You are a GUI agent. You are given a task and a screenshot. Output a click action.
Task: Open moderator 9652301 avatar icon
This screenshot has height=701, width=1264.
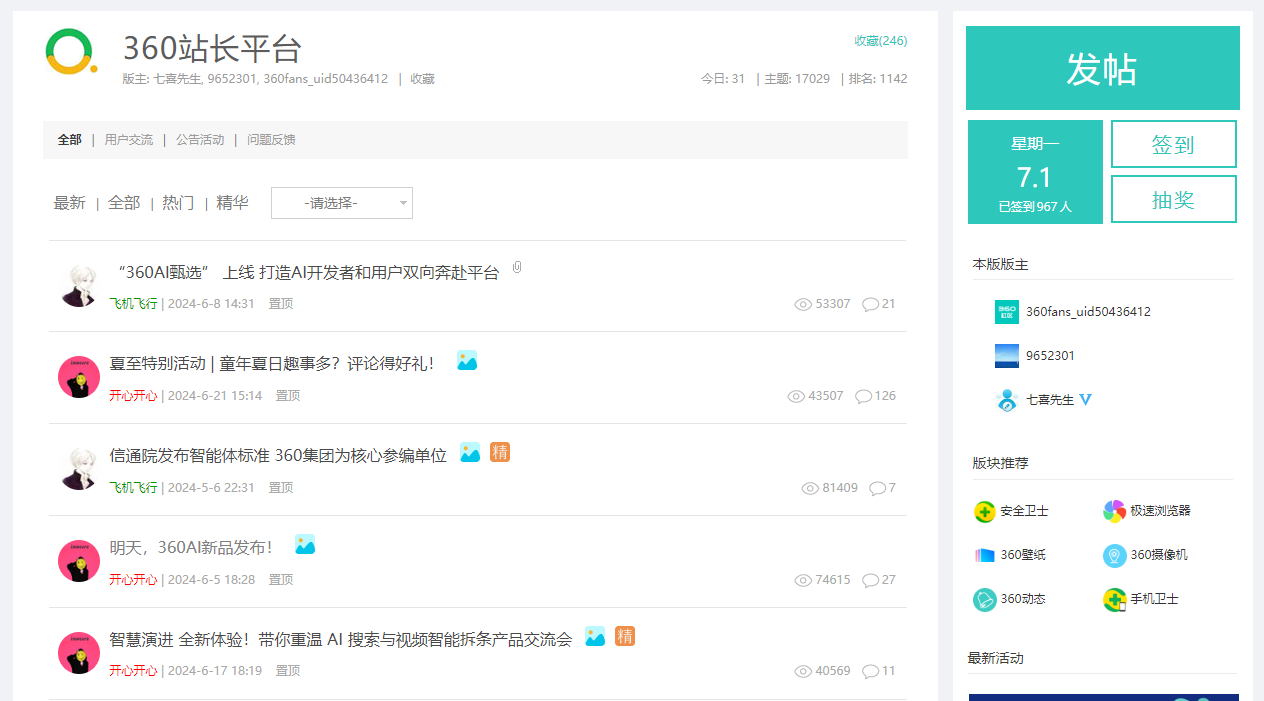[1007, 356]
